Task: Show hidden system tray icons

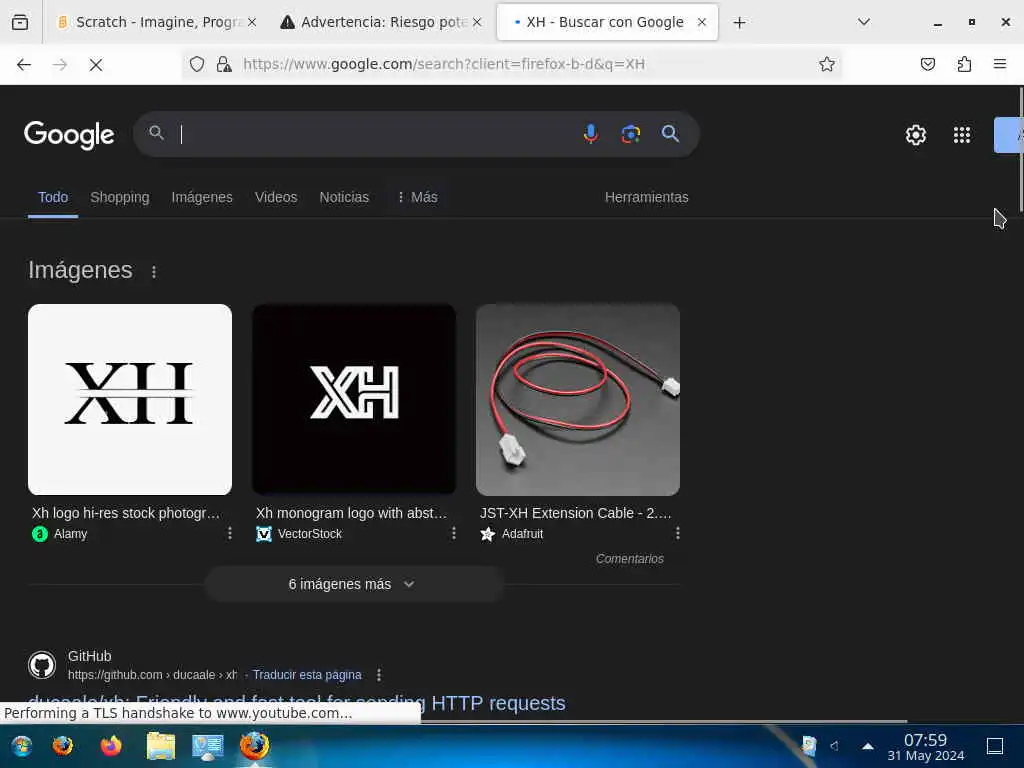Action: (868, 746)
